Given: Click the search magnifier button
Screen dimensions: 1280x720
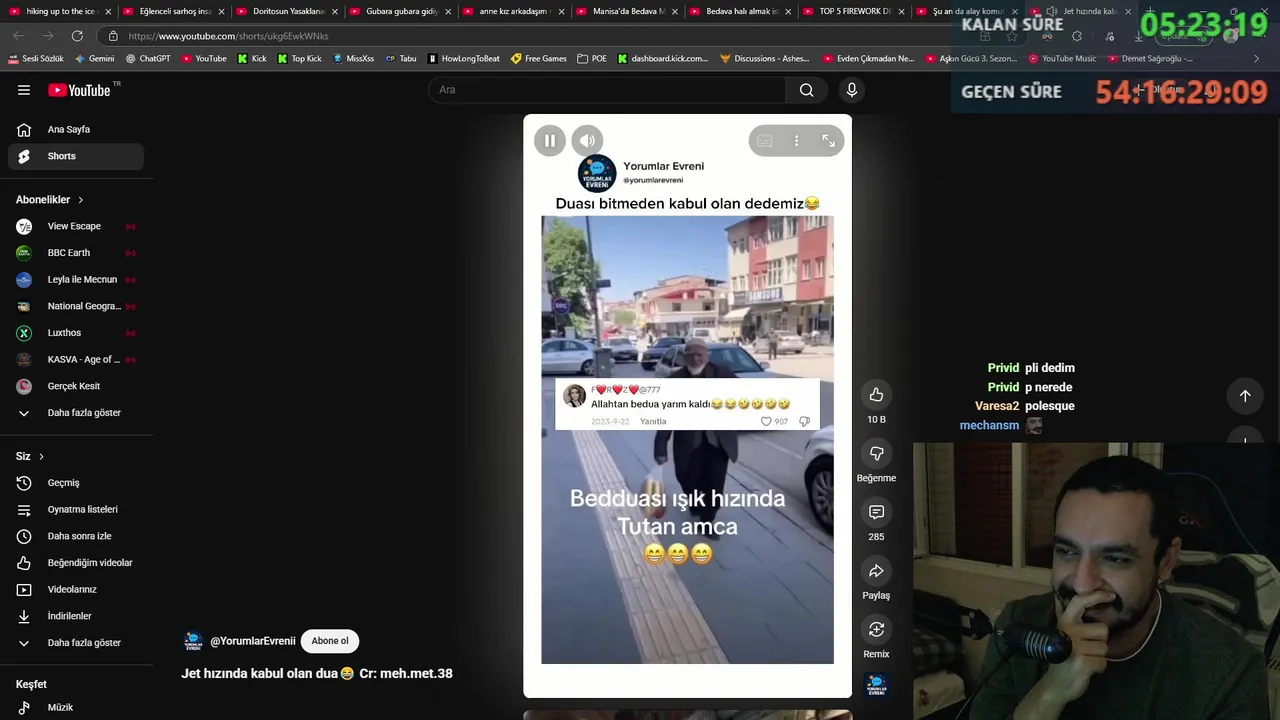Looking at the screenshot, I should click(x=806, y=90).
